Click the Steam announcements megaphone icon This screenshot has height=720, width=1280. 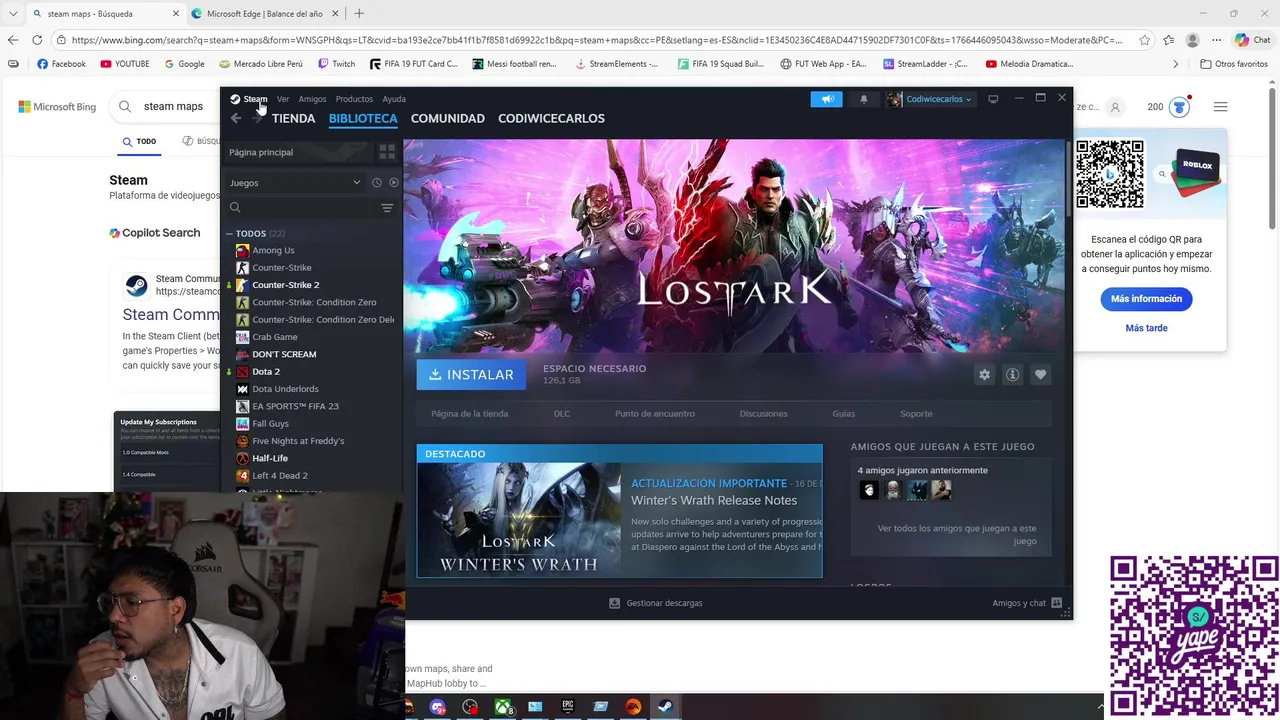coord(826,99)
